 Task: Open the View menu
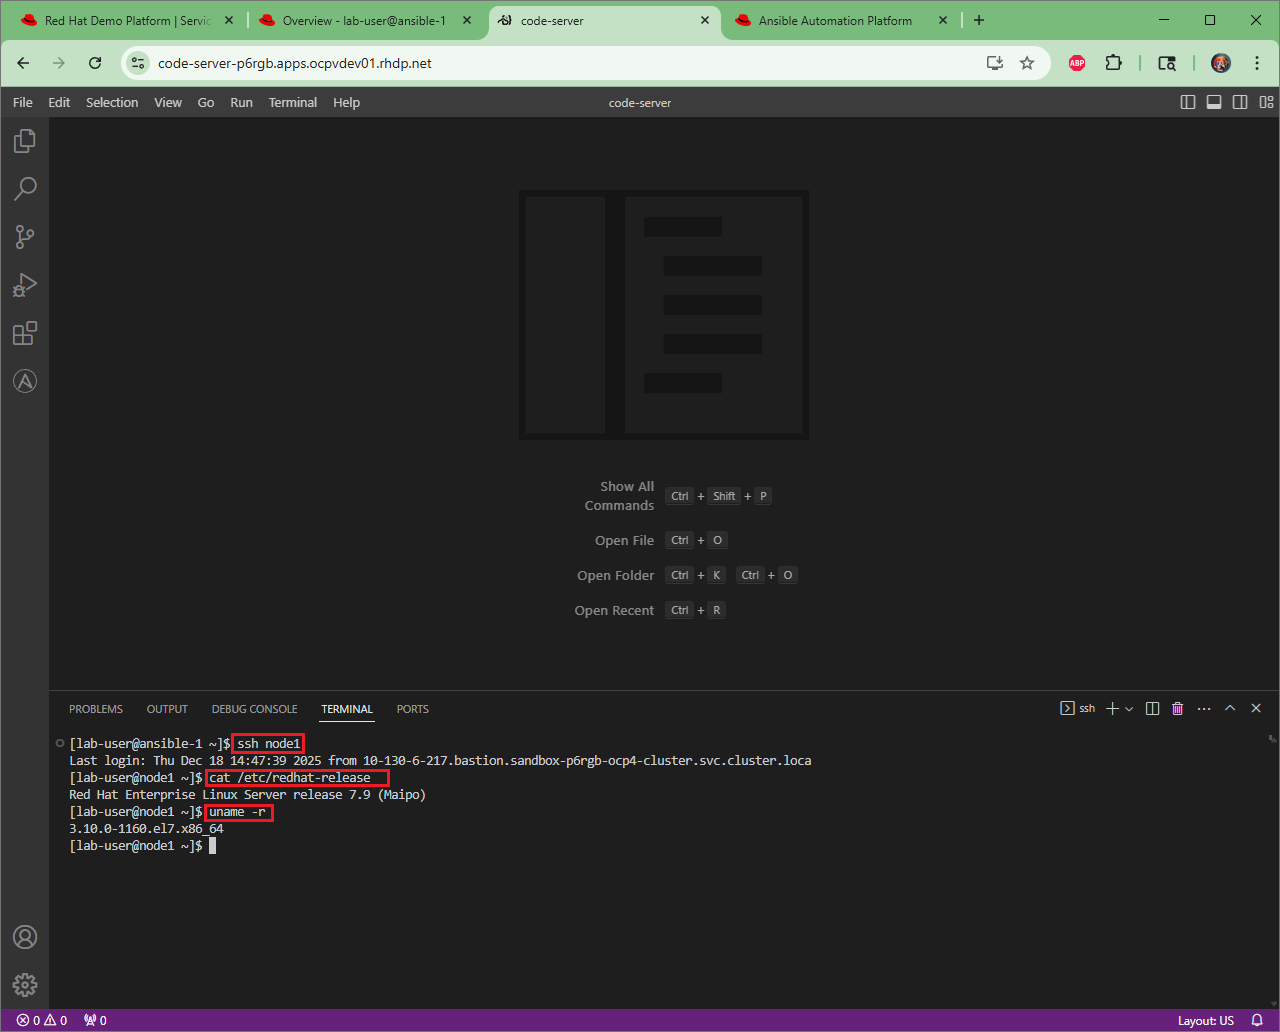point(168,102)
